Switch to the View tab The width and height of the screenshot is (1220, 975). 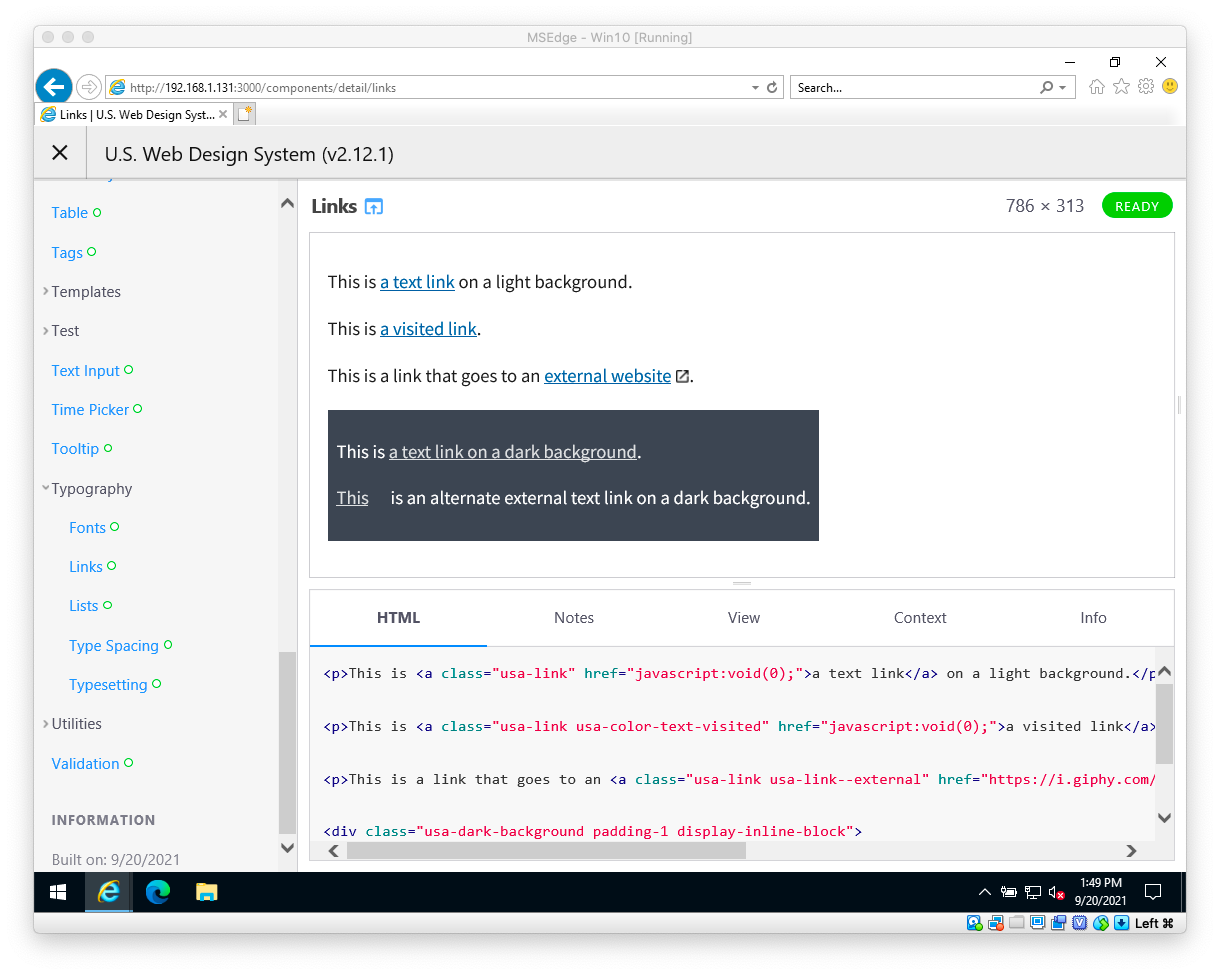tap(744, 618)
